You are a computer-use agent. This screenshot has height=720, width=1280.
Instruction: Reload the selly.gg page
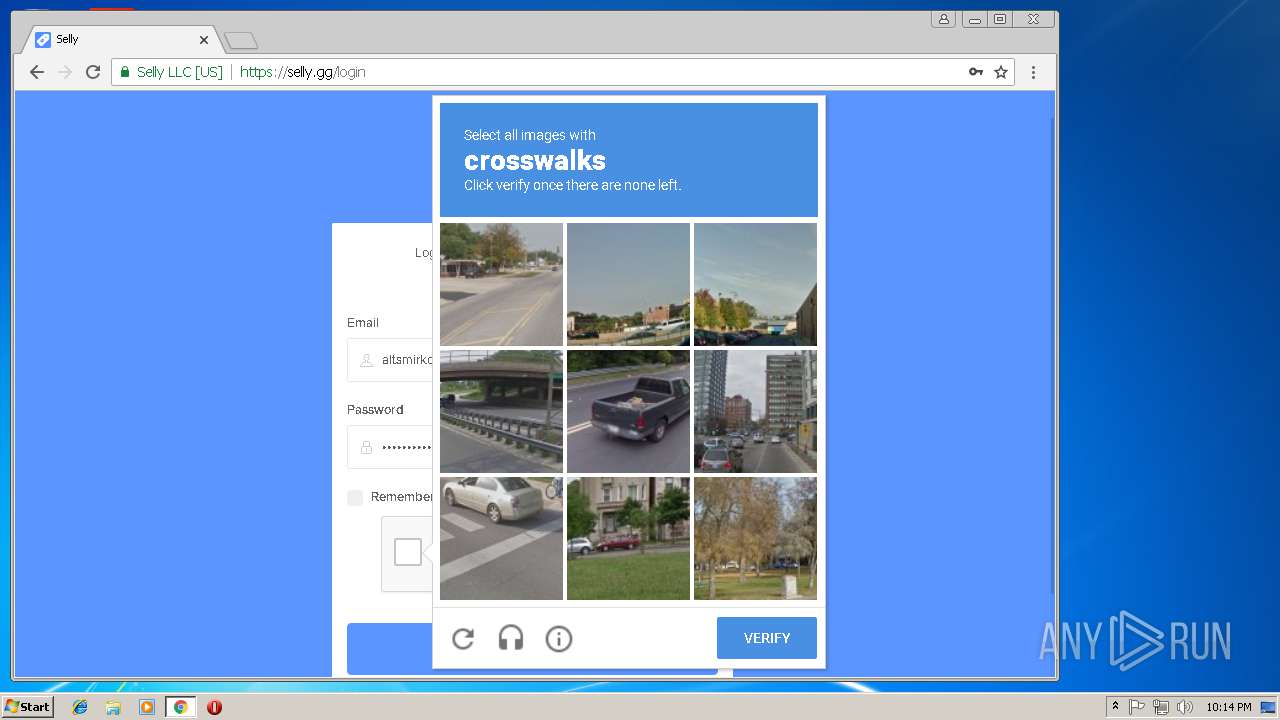[x=93, y=72]
